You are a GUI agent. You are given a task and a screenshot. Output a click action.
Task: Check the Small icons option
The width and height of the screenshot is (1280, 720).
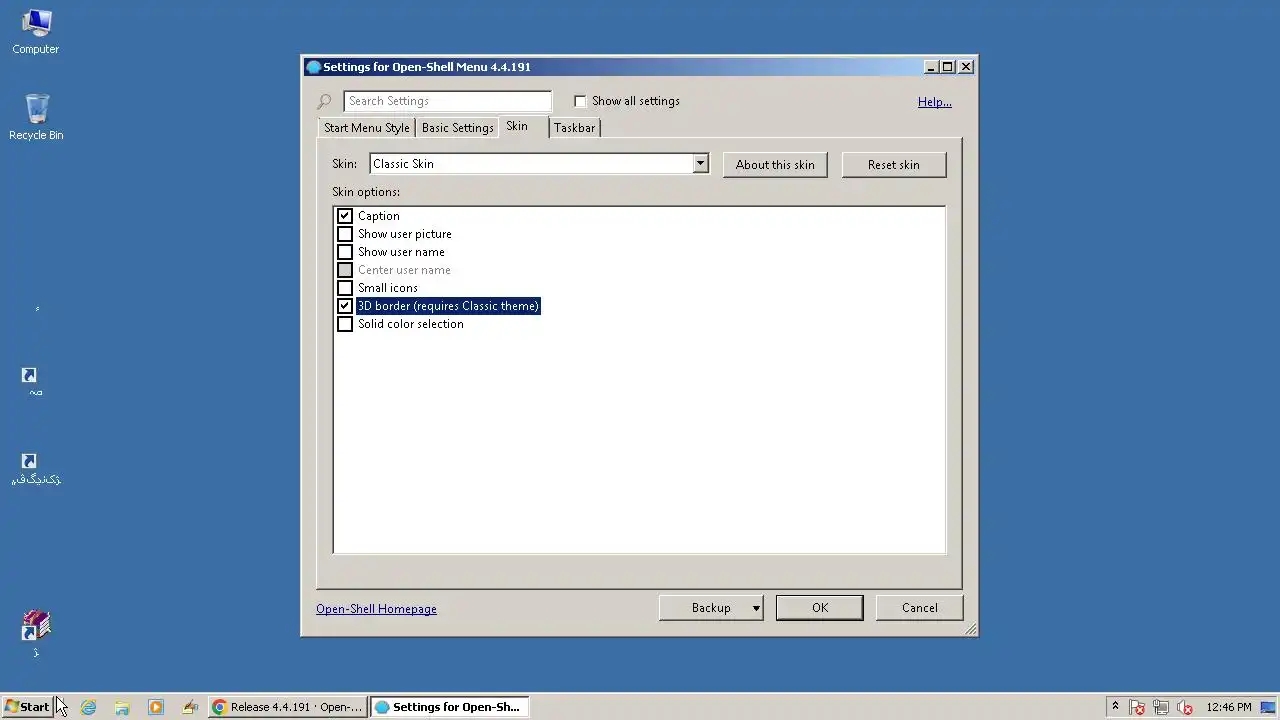pyautogui.click(x=345, y=288)
